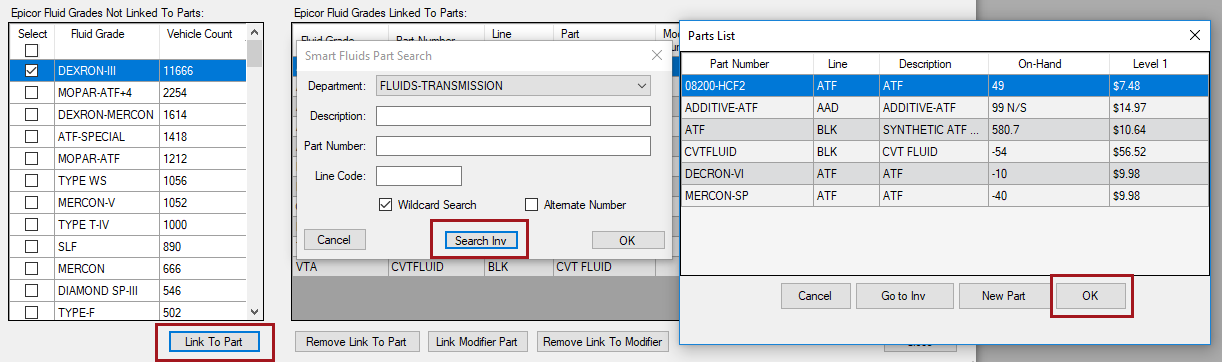Check the ATF-SPECIAL row checkbox
The image size is (1222, 362).
pos(31,137)
